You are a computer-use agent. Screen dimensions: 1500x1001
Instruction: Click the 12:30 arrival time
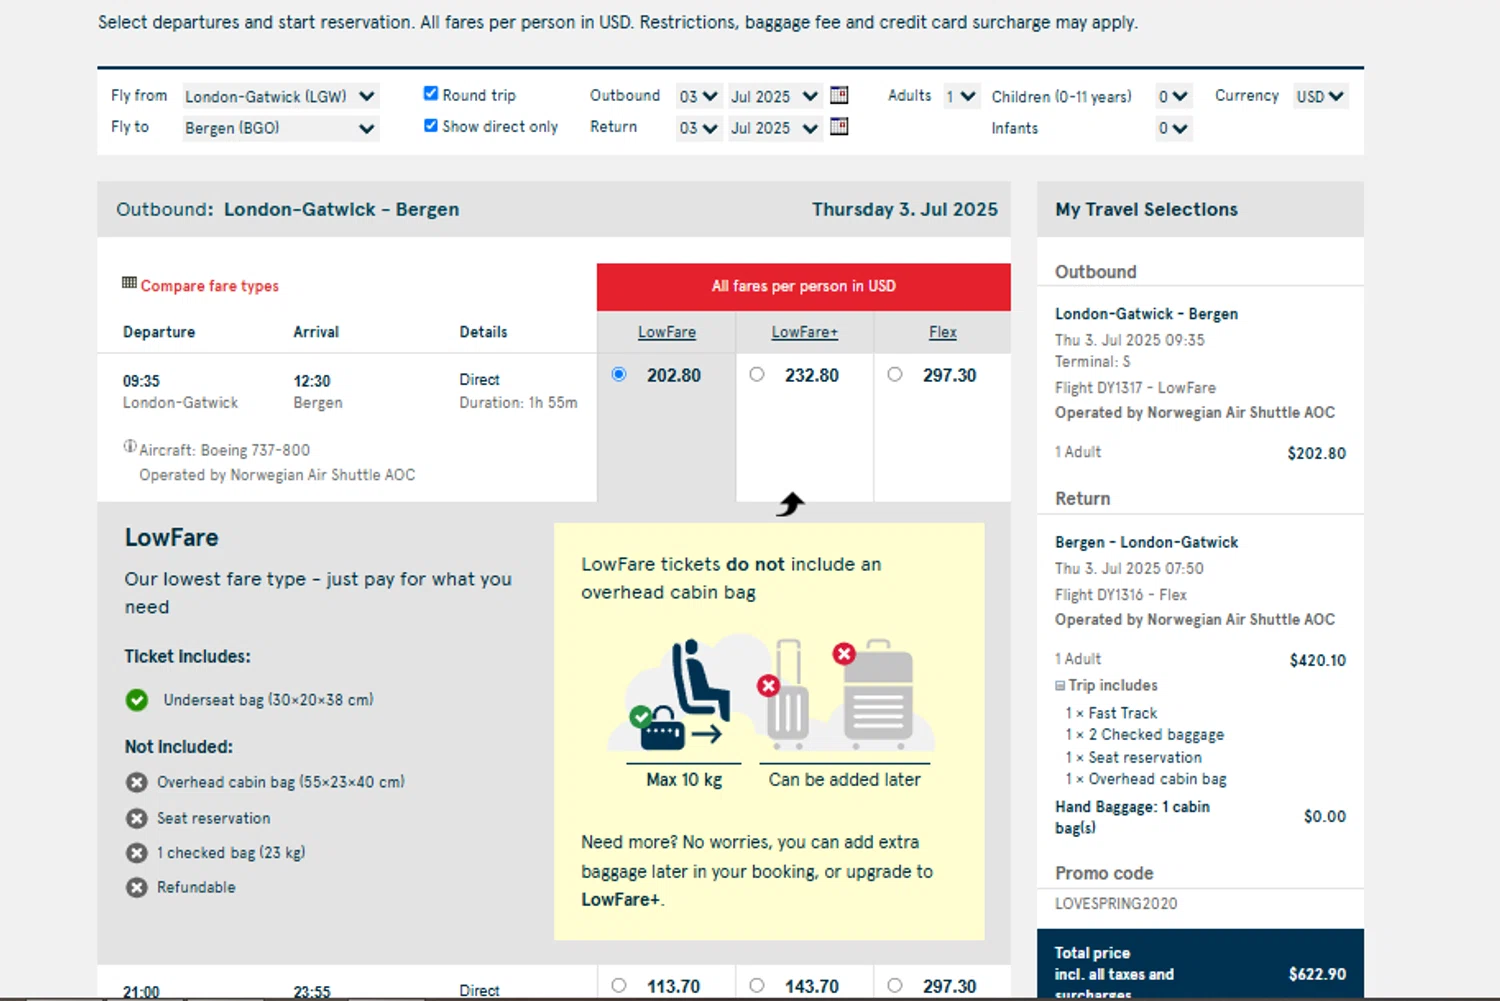(x=312, y=381)
